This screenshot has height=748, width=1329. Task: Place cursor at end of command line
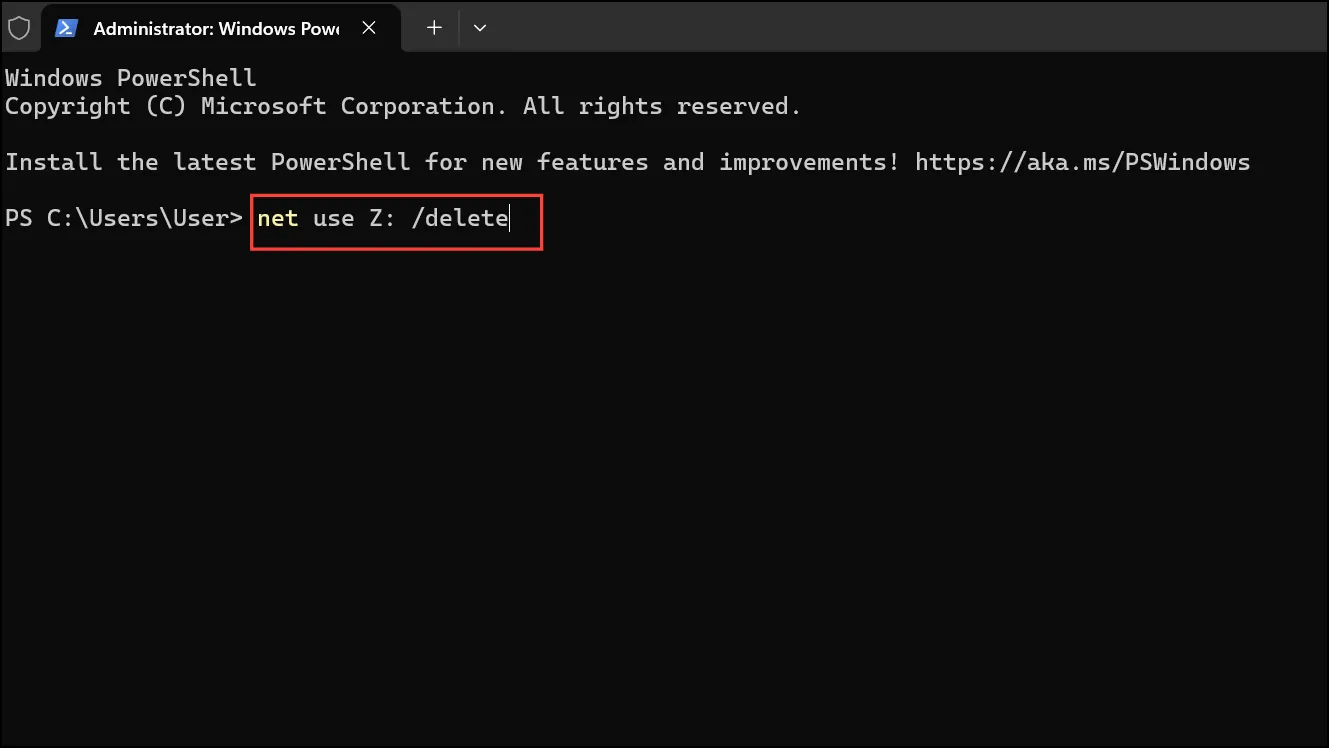[x=511, y=218]
